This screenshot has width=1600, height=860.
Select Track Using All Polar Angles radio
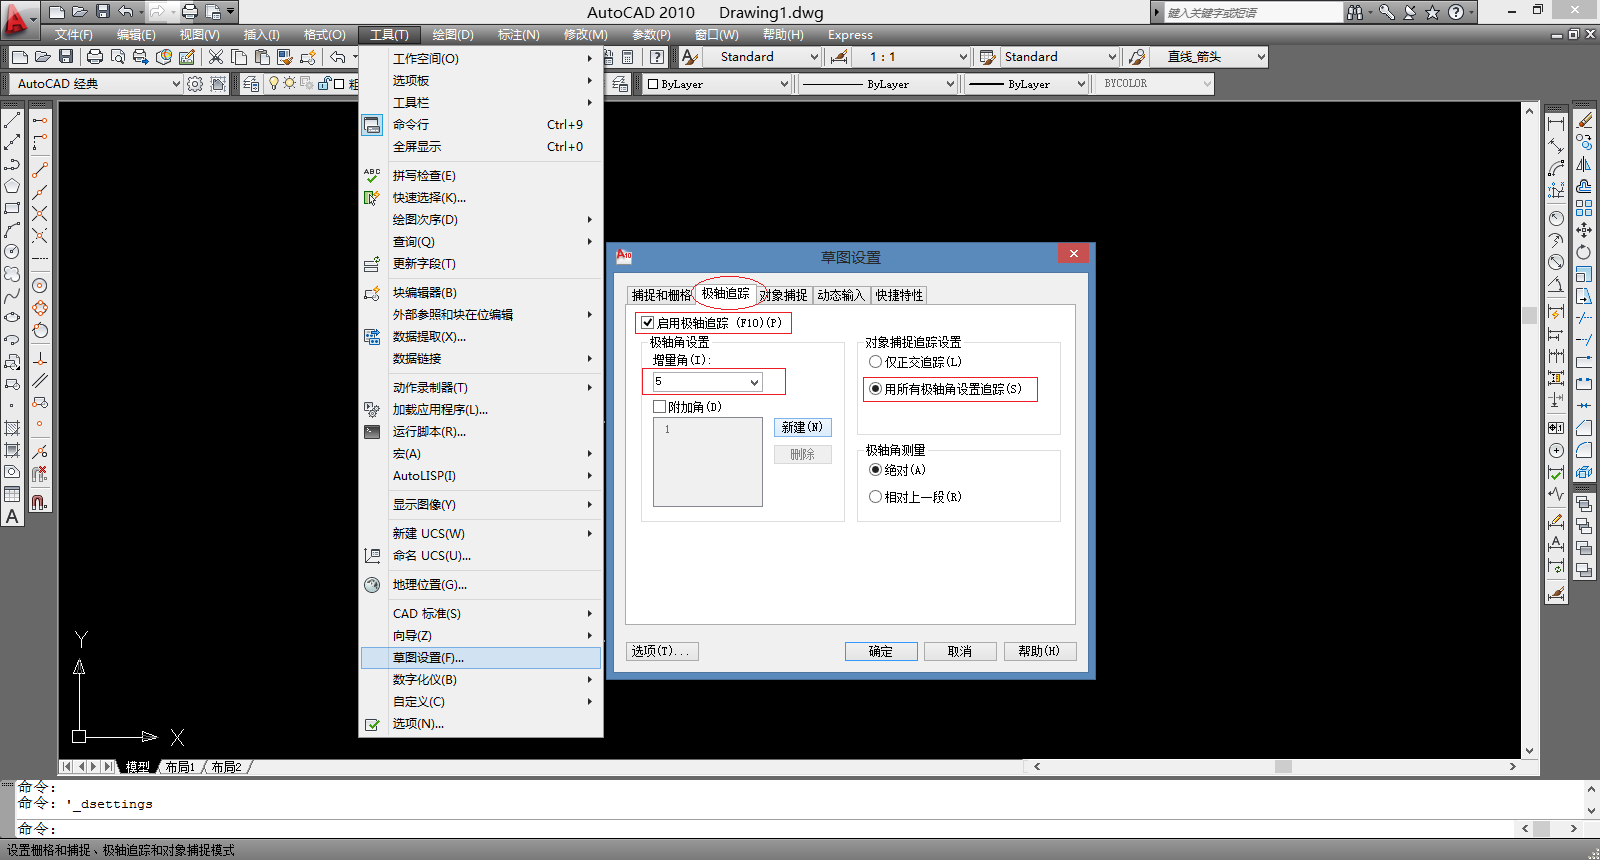click(875, 389)
